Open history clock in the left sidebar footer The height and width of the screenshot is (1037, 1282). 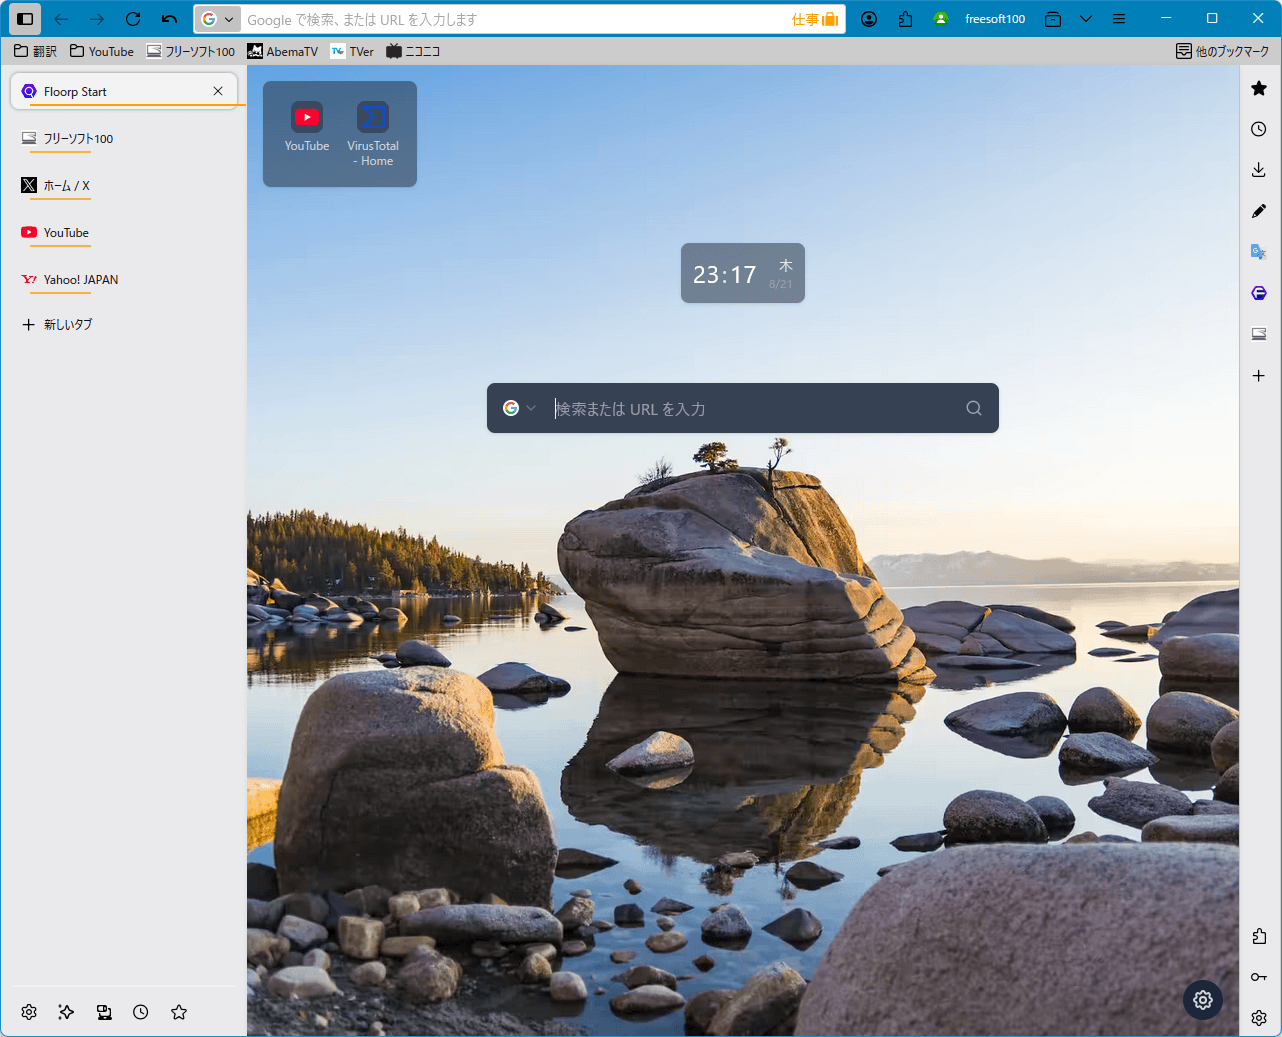[x=141, y=1012]
